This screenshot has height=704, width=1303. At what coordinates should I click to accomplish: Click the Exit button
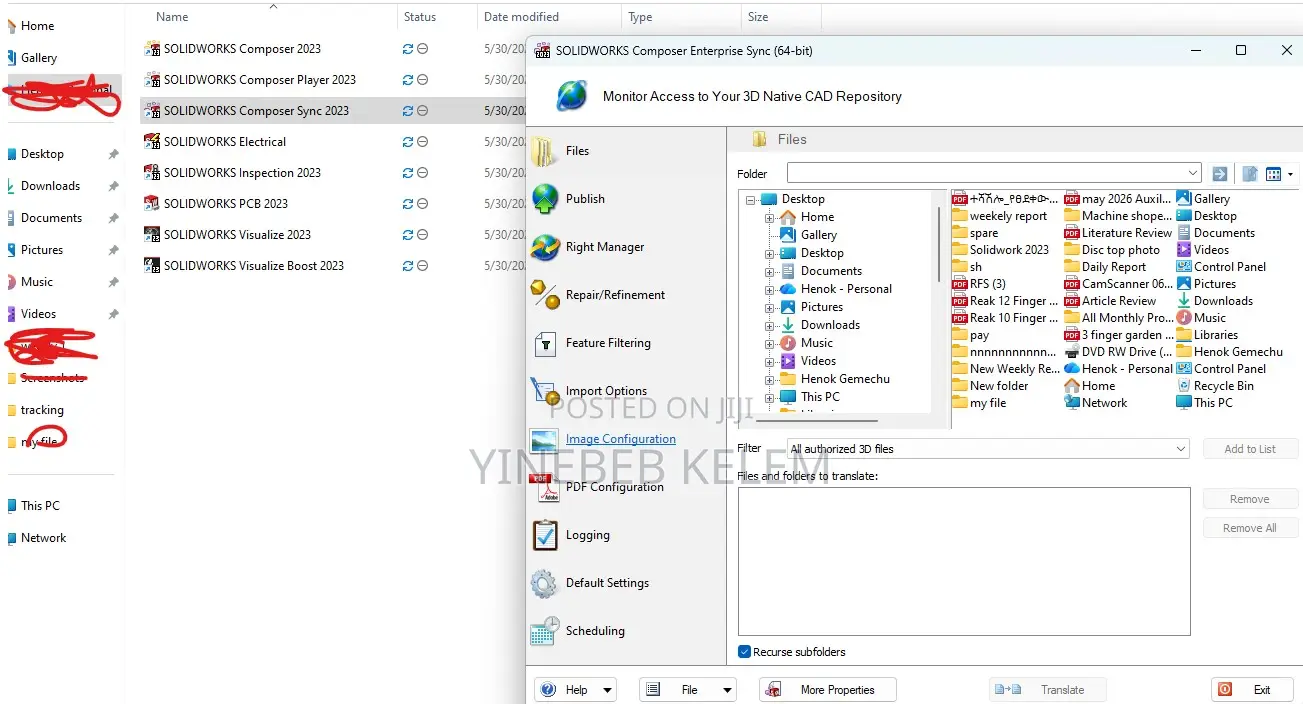pyautogui.click(x=1251, y=690)
